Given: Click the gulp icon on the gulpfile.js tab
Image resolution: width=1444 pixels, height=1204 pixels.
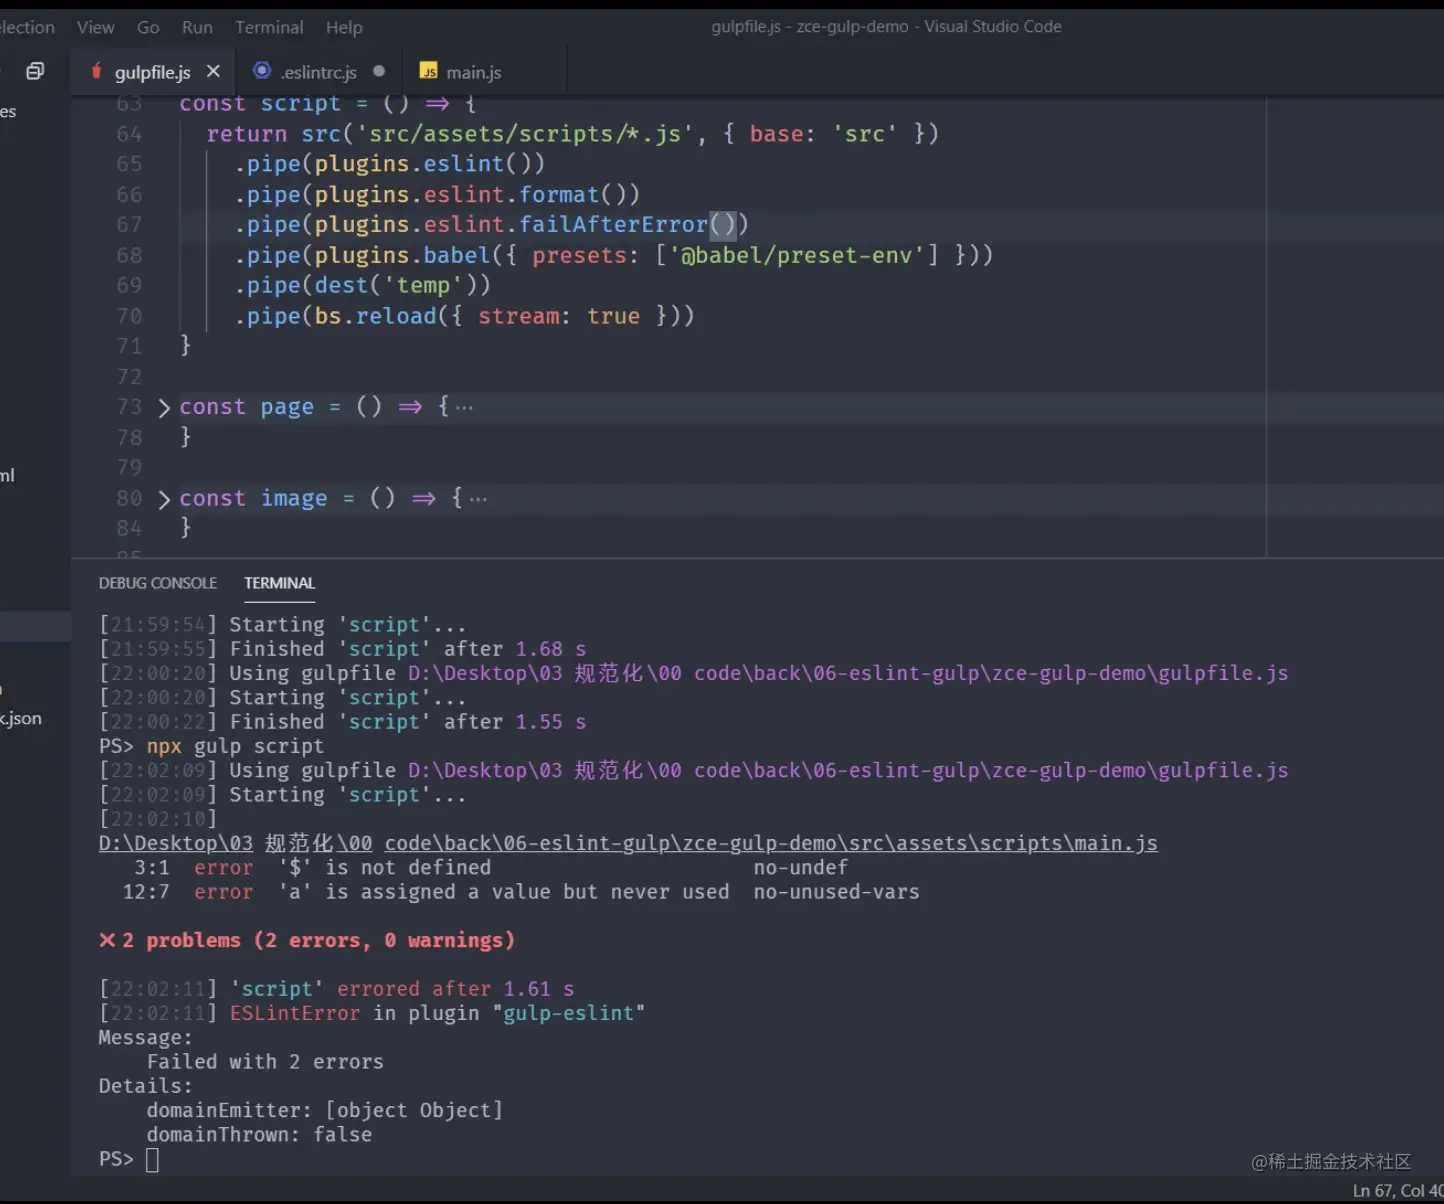Looking at the screenshot, I should point(96,71).
